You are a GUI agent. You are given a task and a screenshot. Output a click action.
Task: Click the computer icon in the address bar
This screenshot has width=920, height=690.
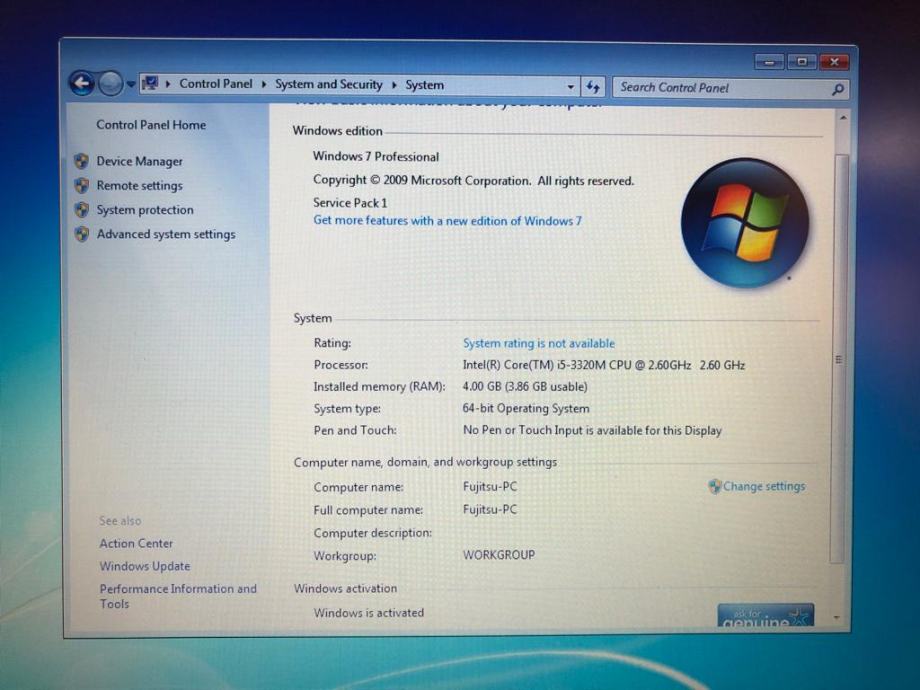click(x=150, y=83)
